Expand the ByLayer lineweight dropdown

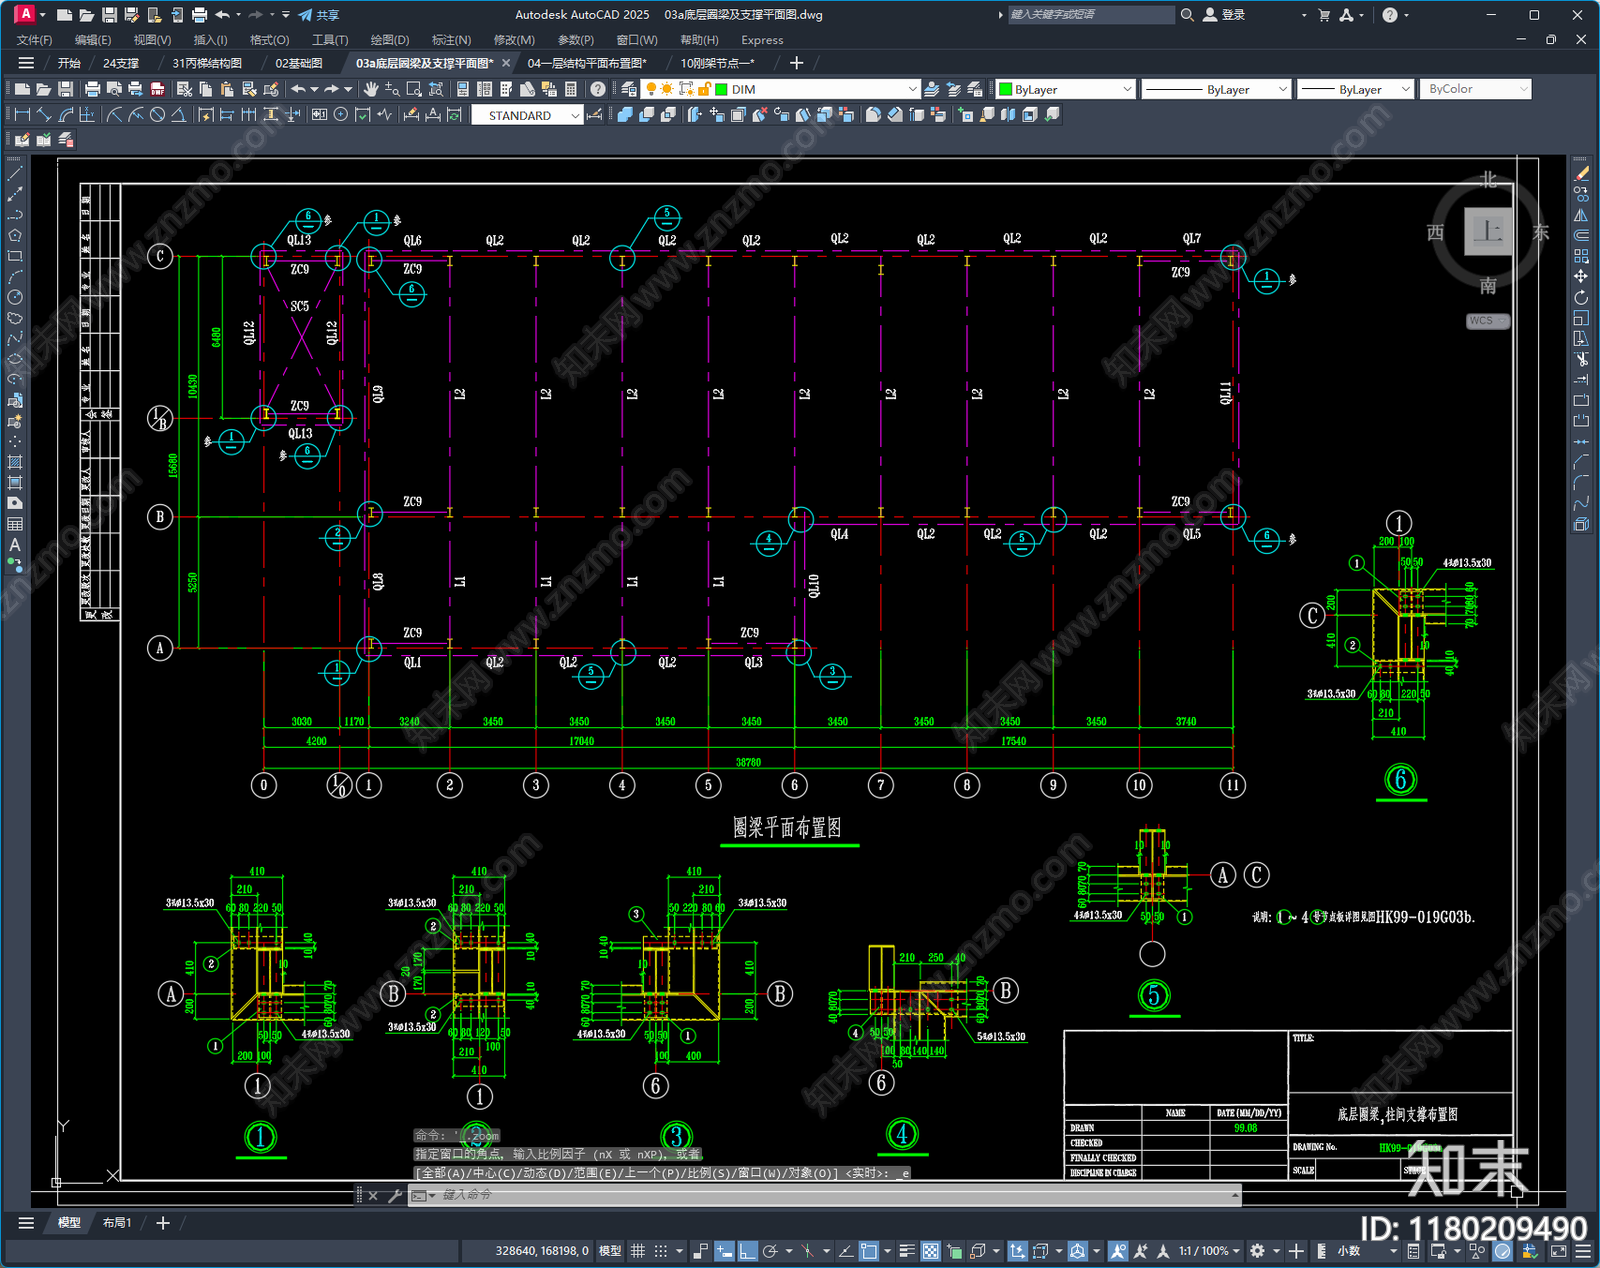click(1355, 89)
